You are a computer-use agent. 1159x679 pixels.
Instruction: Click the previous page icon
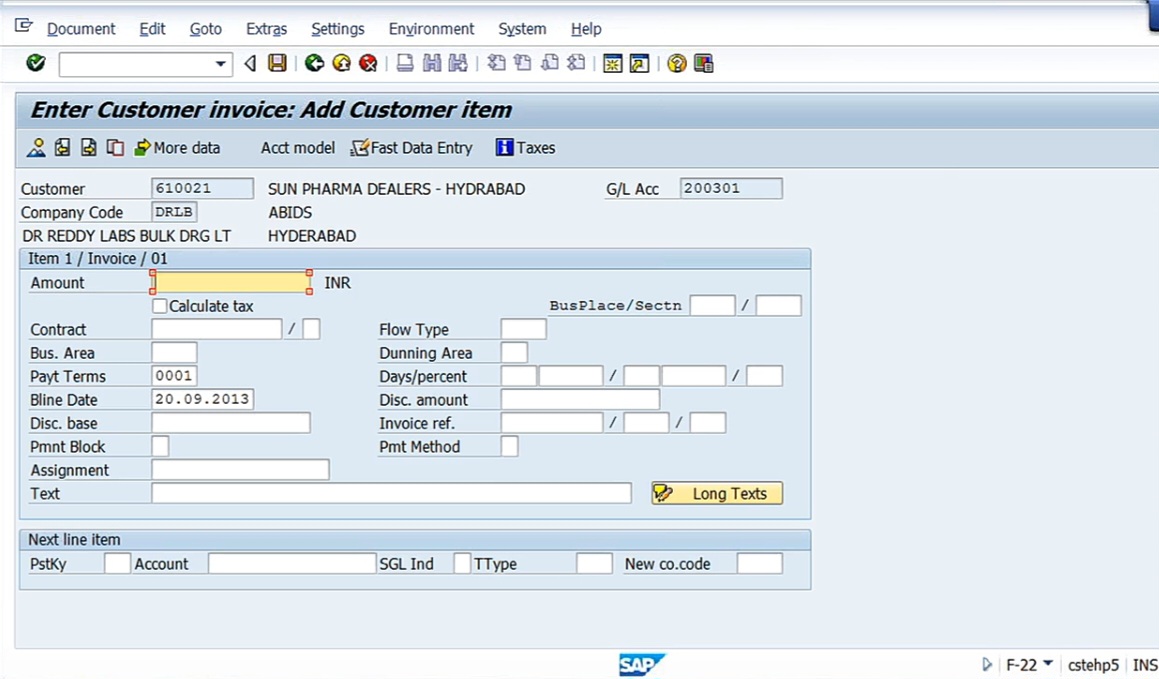point(523,64)
